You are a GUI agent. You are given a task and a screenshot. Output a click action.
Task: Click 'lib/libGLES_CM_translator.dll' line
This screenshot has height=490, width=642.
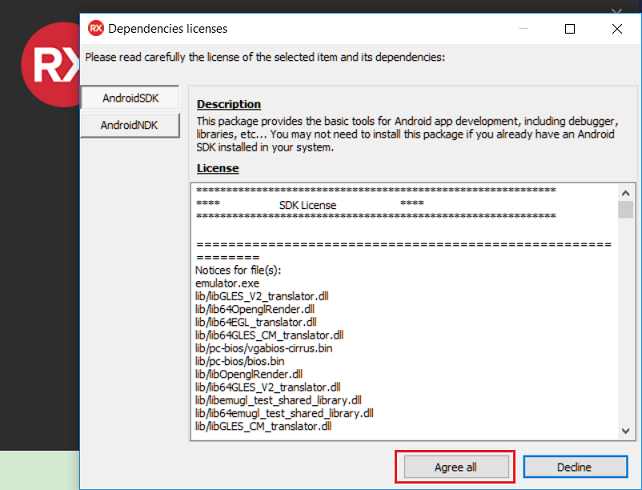pos(263,426)
